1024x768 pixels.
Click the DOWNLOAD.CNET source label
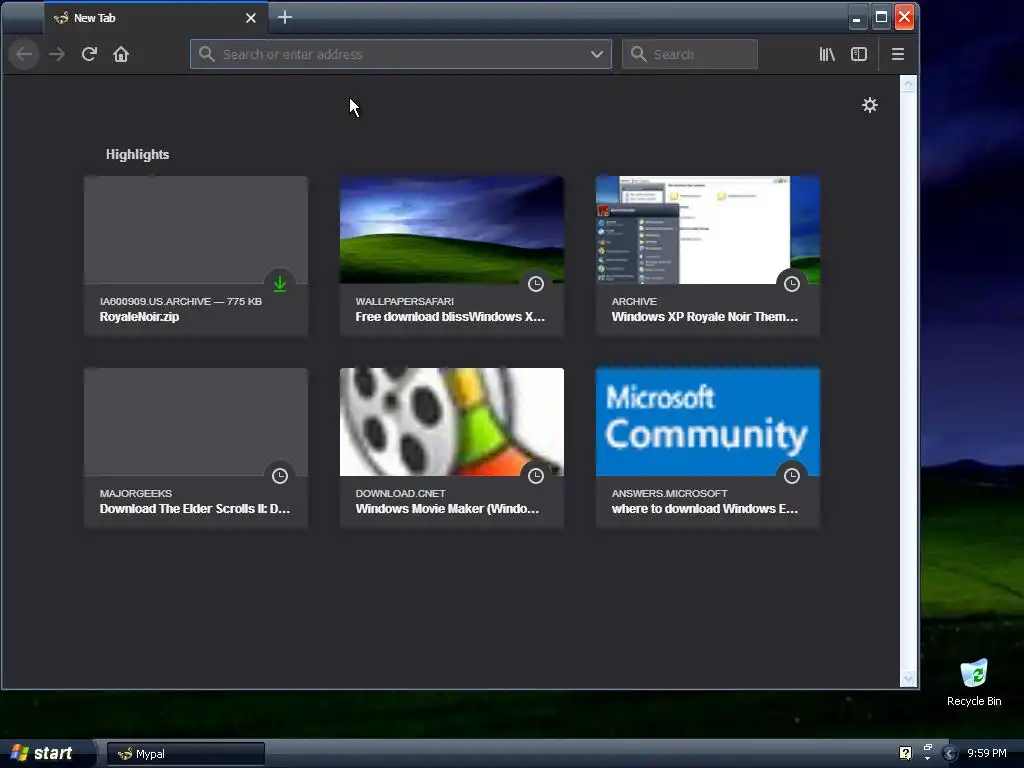400,494
